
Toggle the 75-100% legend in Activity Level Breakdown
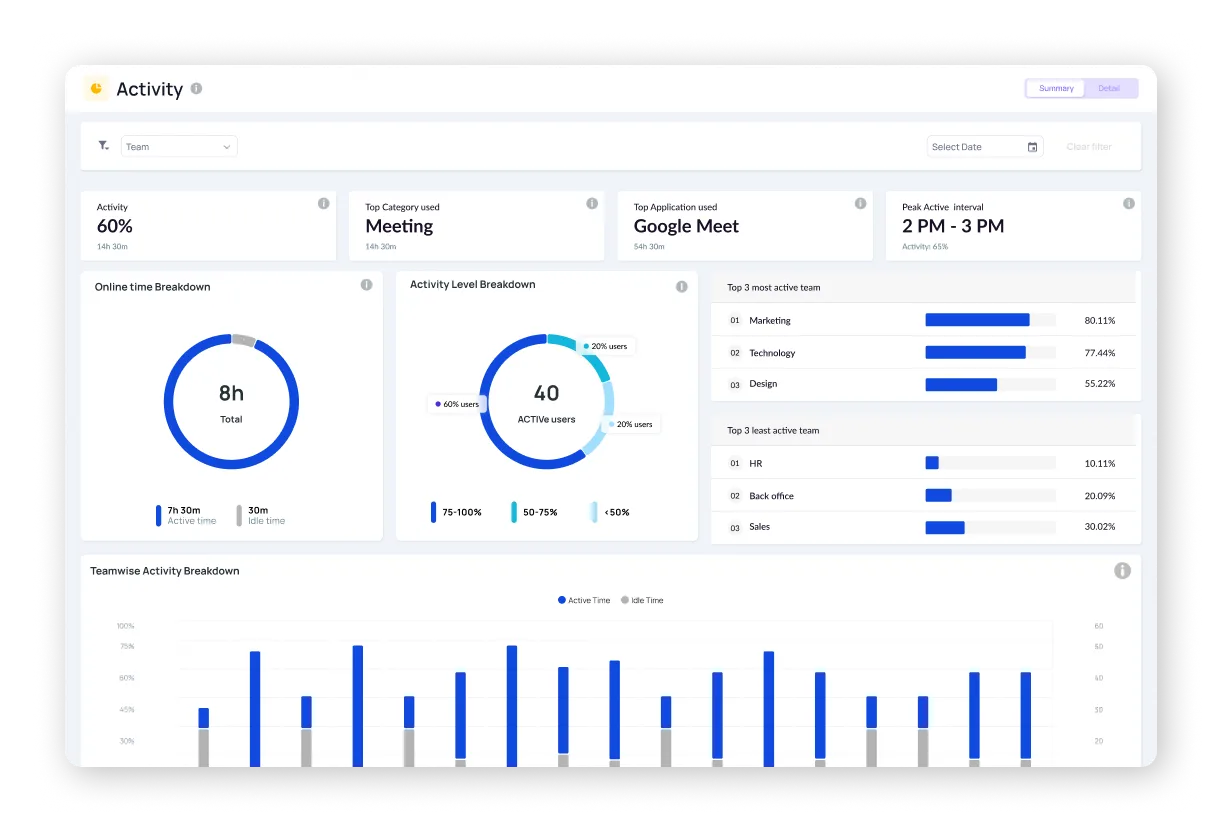(x=456, y=512)
